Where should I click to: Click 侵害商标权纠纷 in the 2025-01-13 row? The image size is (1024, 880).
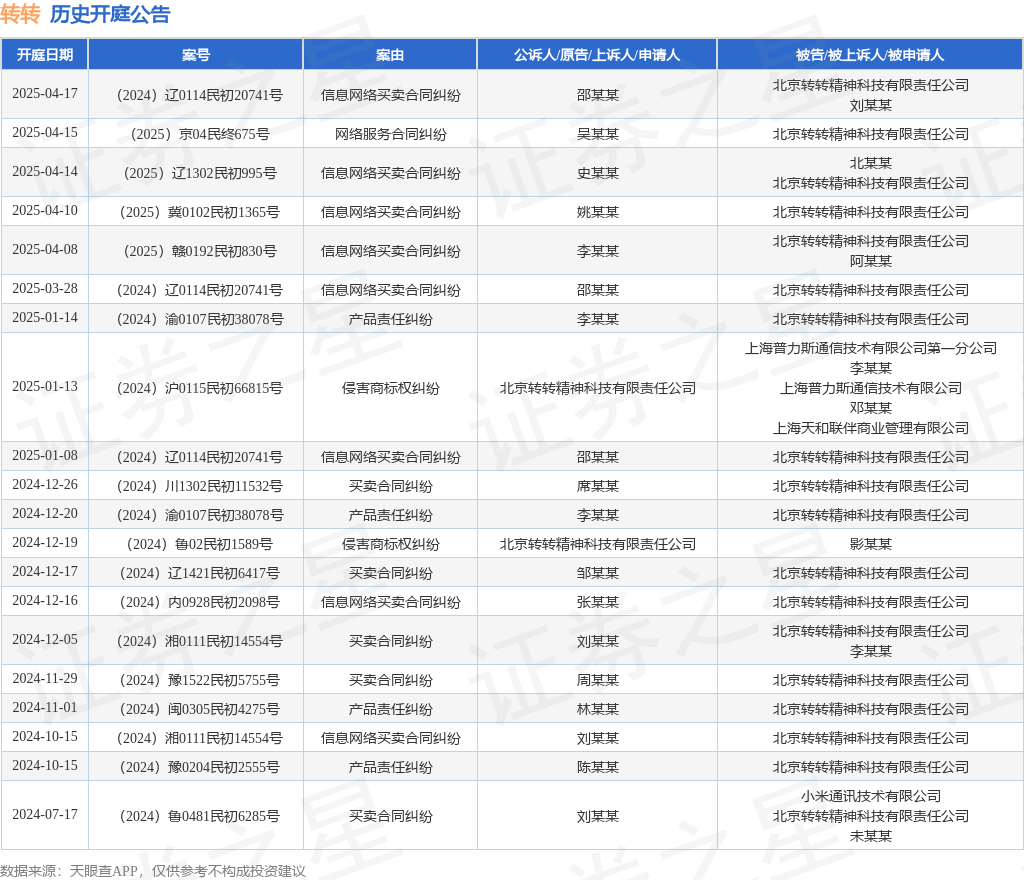391,388
